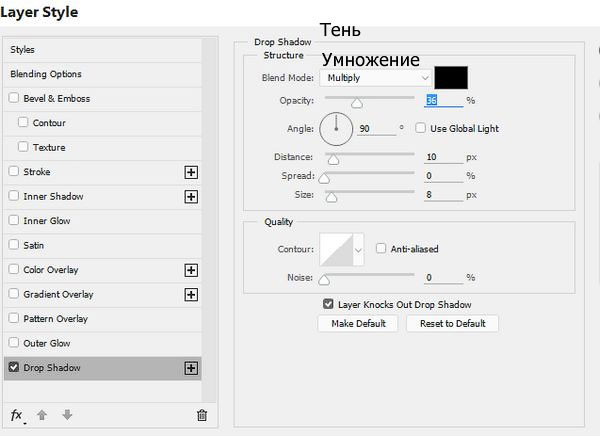Image resolution: width=600 pixels, height=436 pixels.
Task: Enable the Pattern Overlay checkbox
Action: (x=14, y=318)
